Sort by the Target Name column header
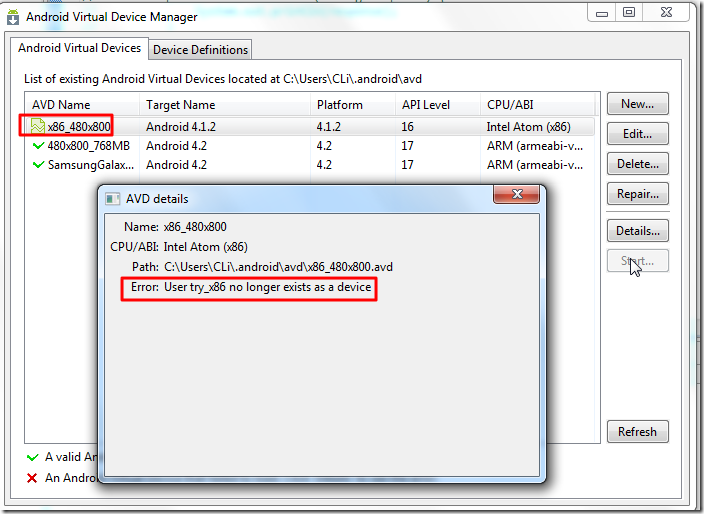Viewport: 704px width, 514px height. pos(225,105)
